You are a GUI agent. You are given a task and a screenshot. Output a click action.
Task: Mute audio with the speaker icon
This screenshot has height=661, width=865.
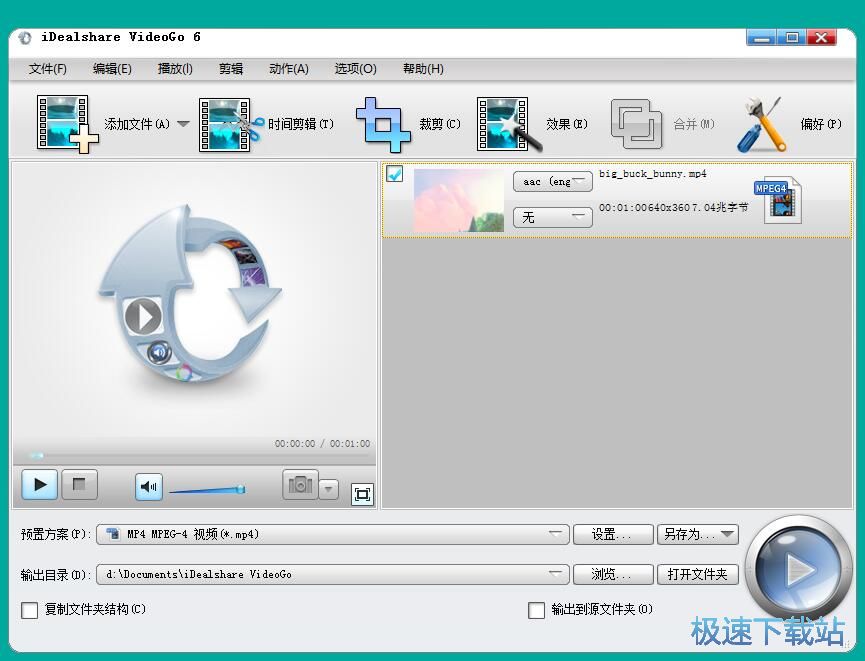[149, 487]
